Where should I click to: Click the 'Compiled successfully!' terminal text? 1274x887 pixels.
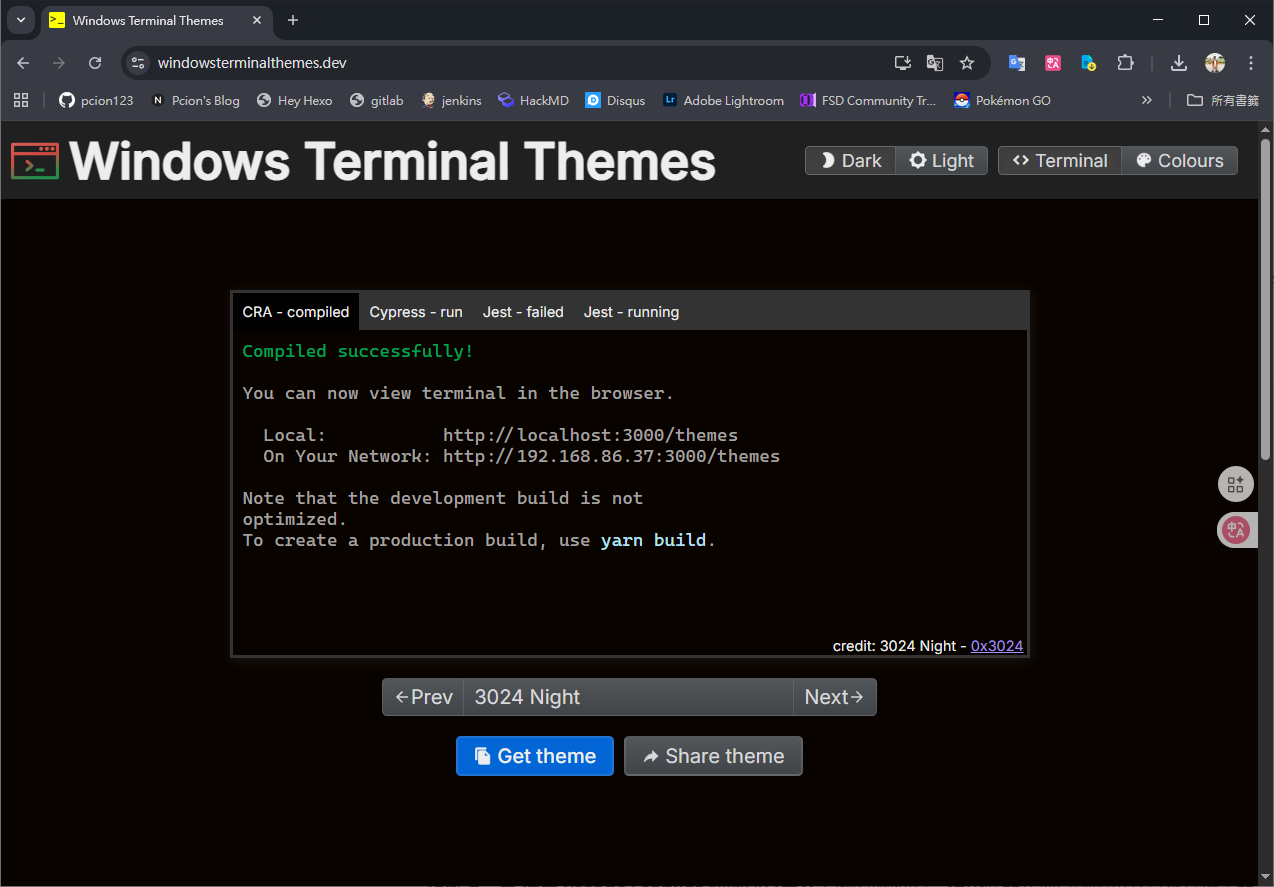click(358, 351)
